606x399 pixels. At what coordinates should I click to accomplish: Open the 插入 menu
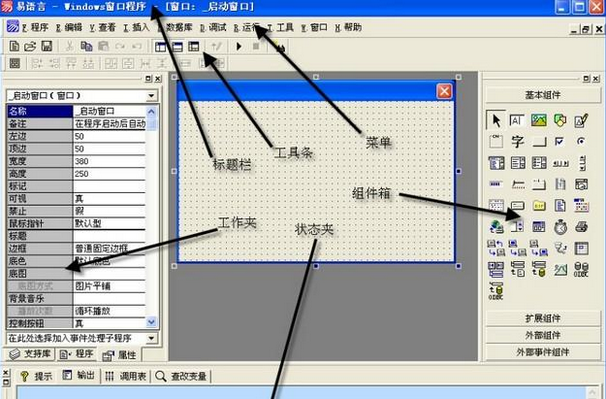click(136, 27)
